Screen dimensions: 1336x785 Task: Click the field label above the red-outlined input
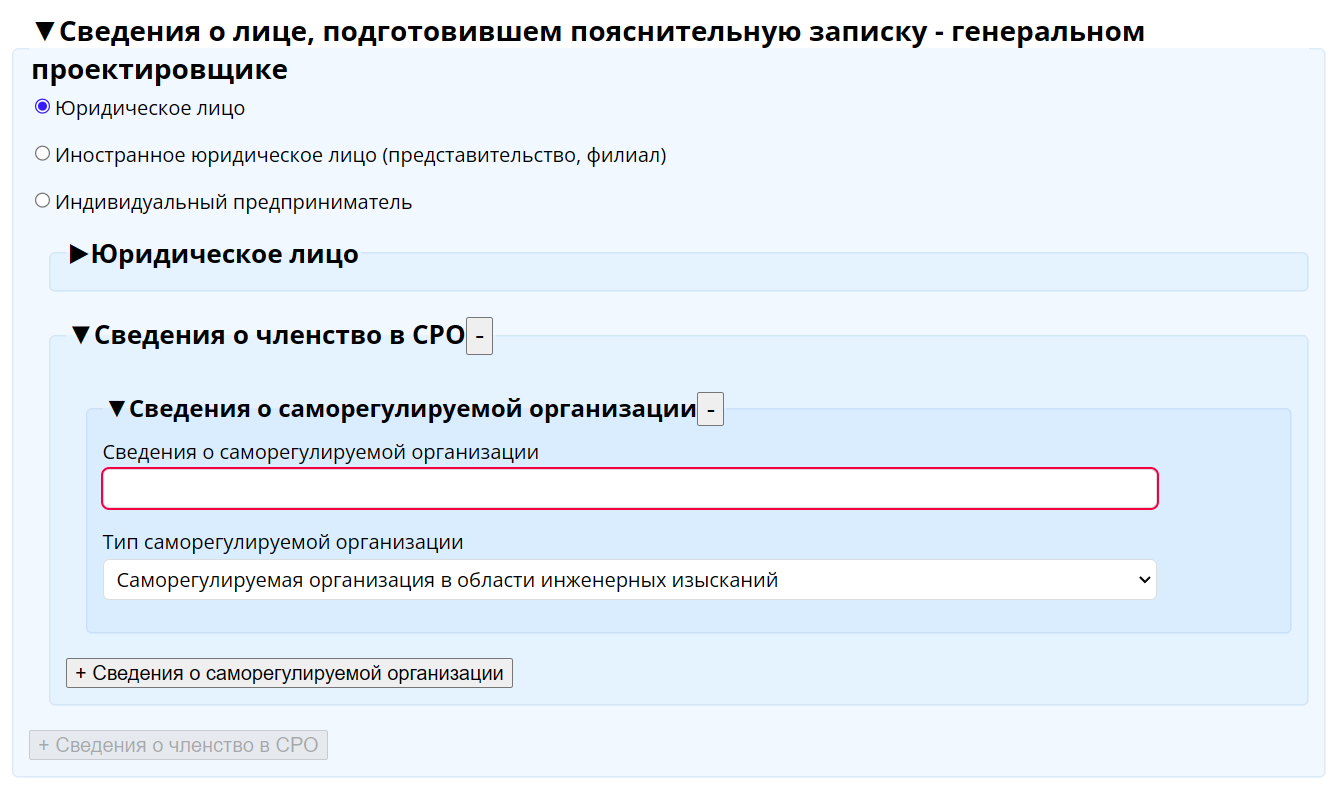320,452
